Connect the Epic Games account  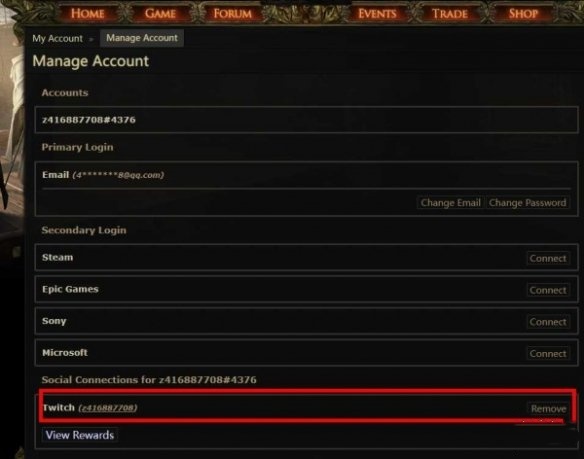tap(548, 290)
